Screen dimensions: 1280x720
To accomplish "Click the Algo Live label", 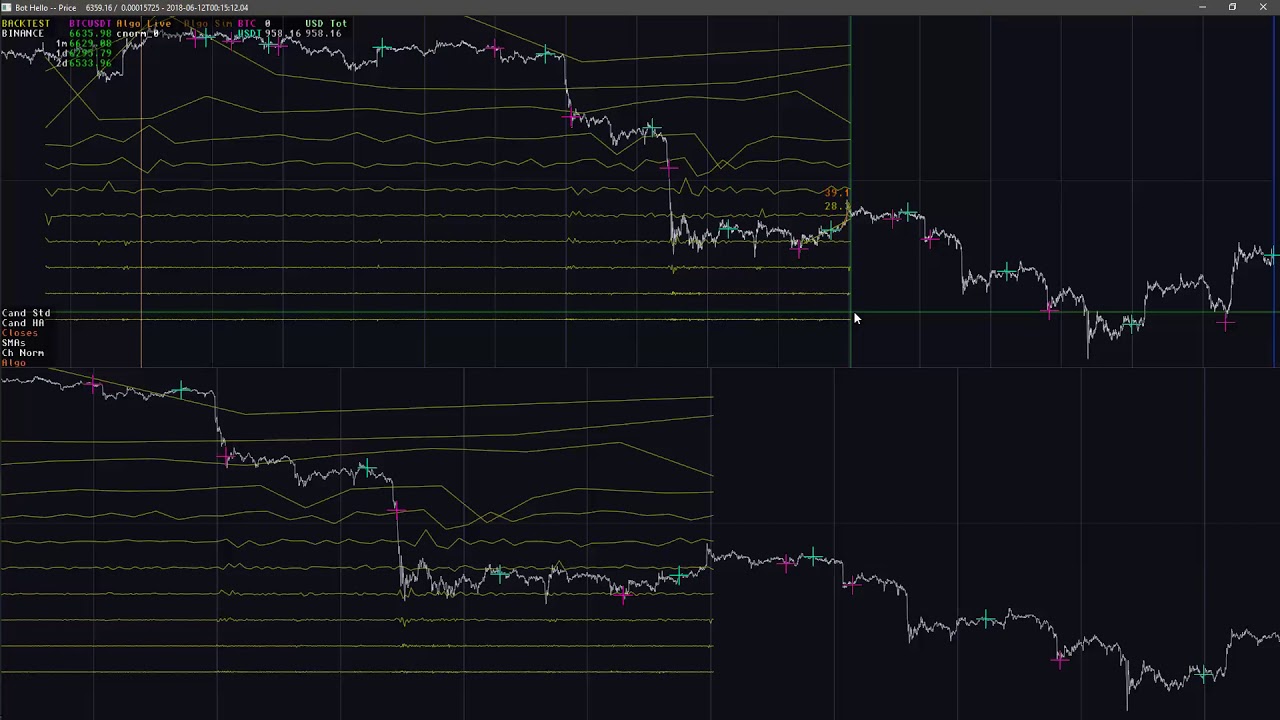I will pos(144,23).
